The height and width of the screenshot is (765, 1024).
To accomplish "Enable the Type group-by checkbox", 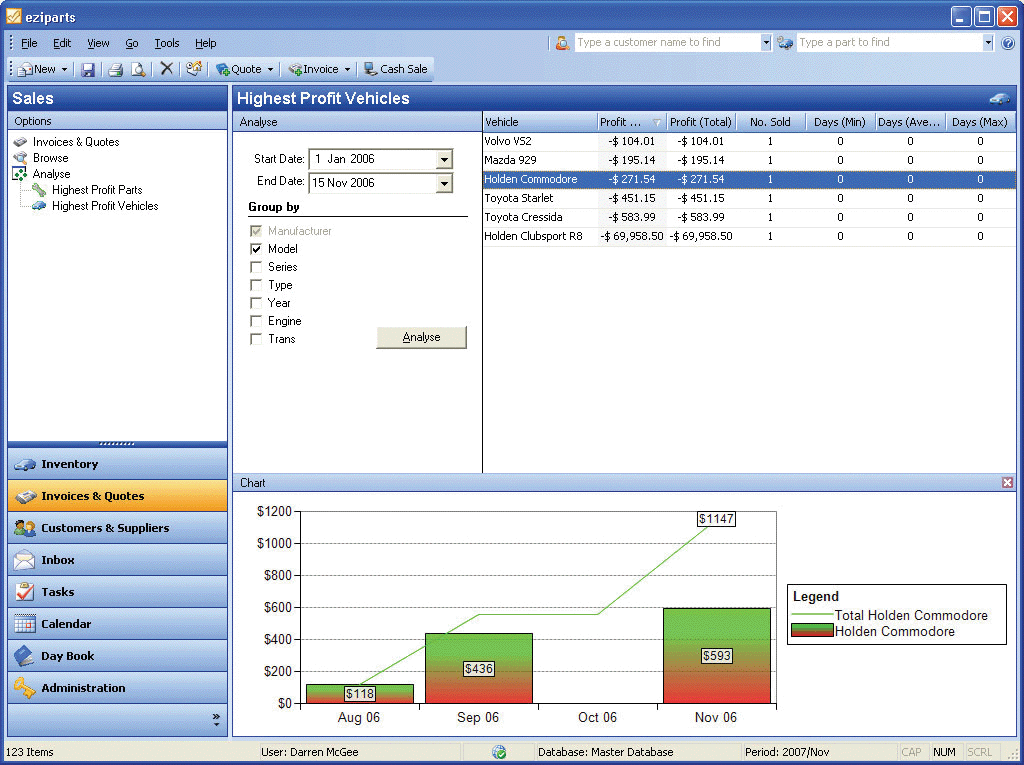I will pos(256,285).
